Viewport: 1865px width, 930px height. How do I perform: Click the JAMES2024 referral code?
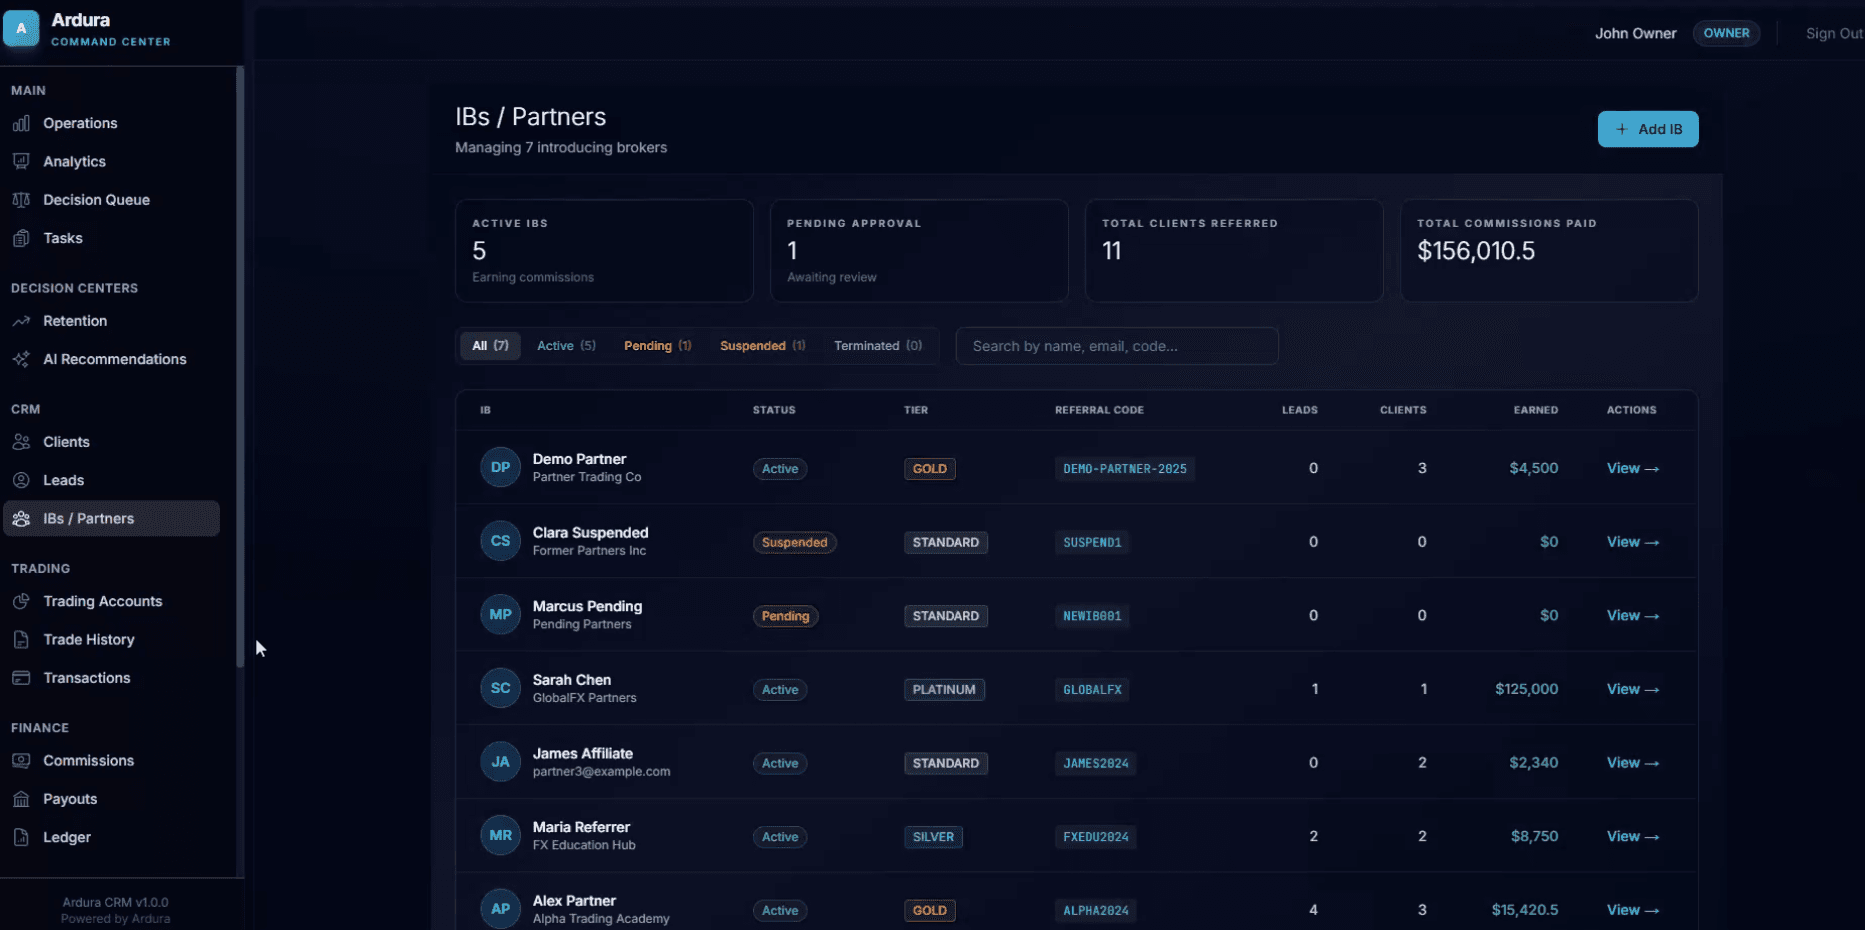[1096, 763]
